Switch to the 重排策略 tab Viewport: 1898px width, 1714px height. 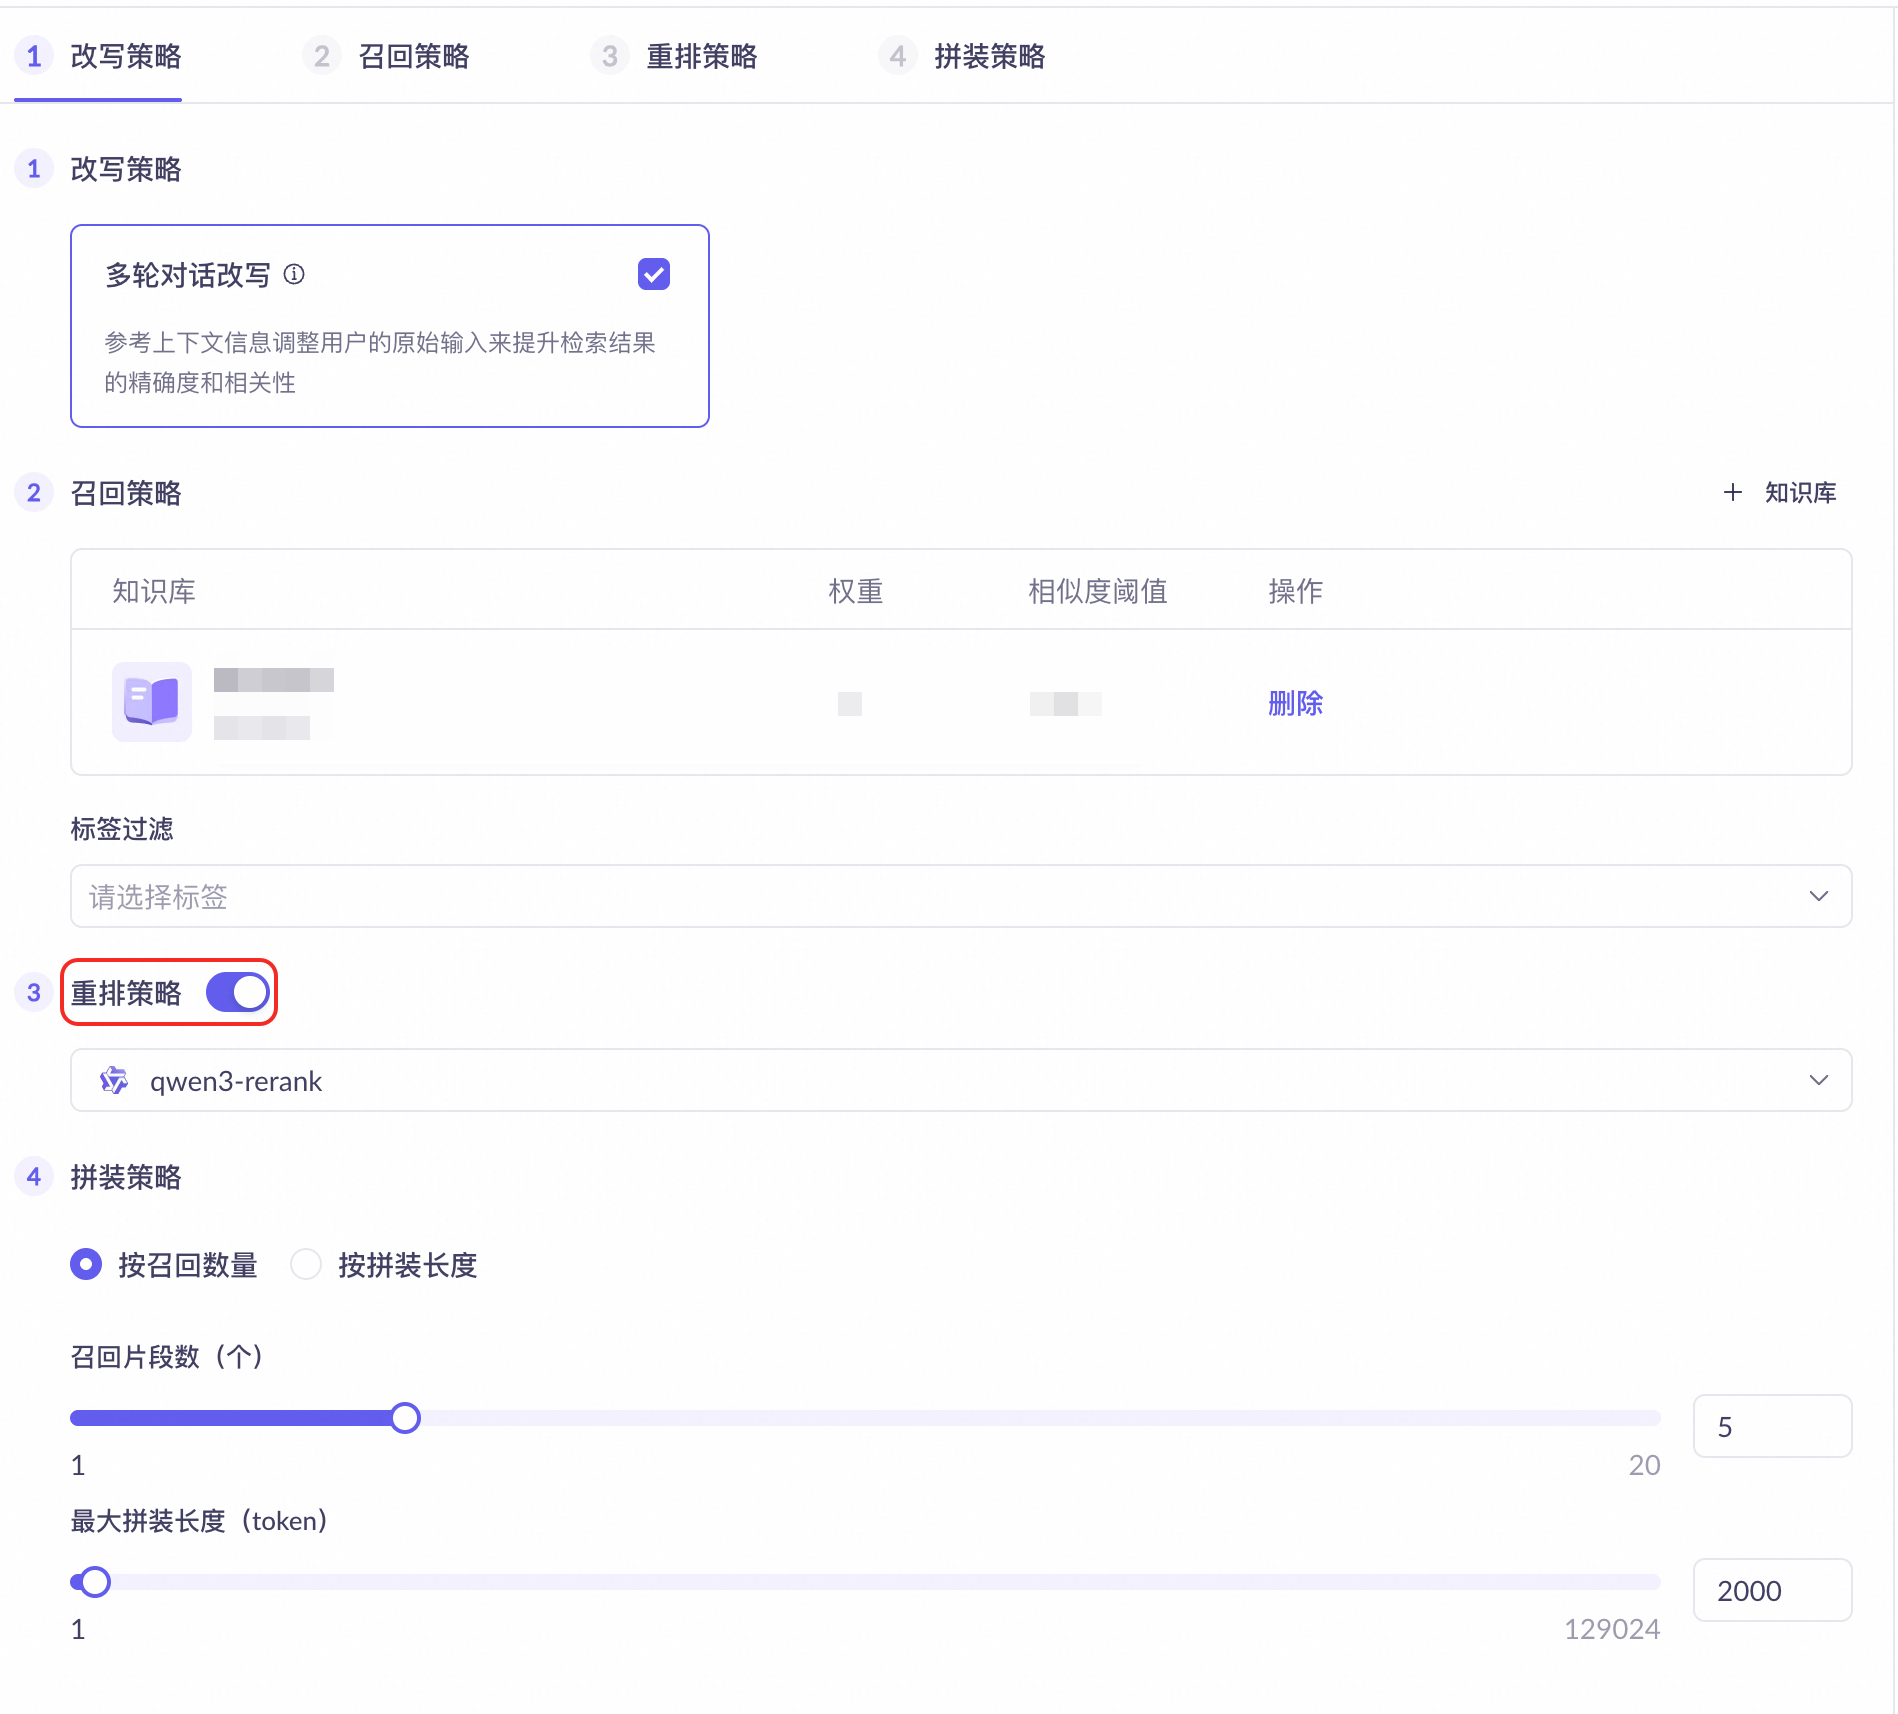point(674,56)
